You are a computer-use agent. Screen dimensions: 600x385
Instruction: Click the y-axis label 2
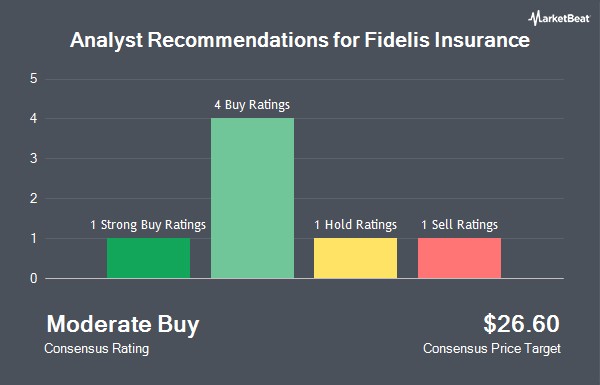34,199
